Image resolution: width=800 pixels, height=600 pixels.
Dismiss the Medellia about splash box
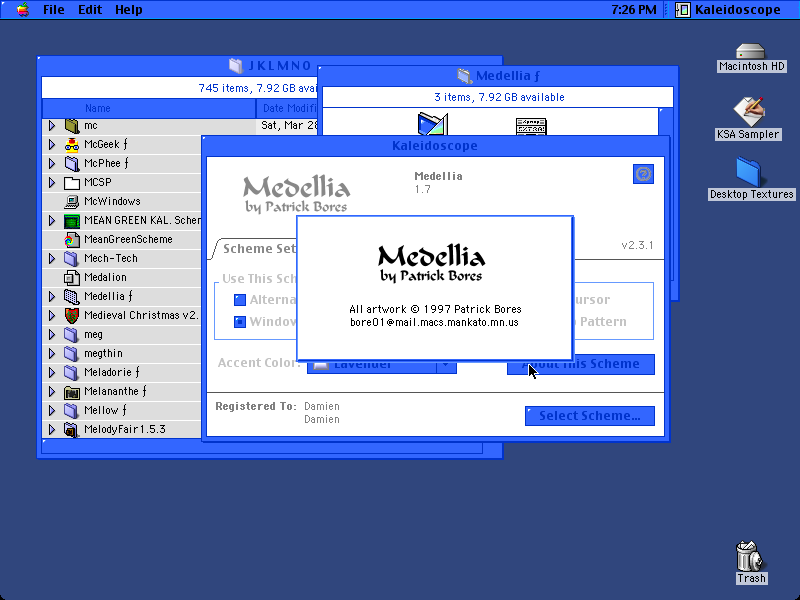[x=434, y=288]
